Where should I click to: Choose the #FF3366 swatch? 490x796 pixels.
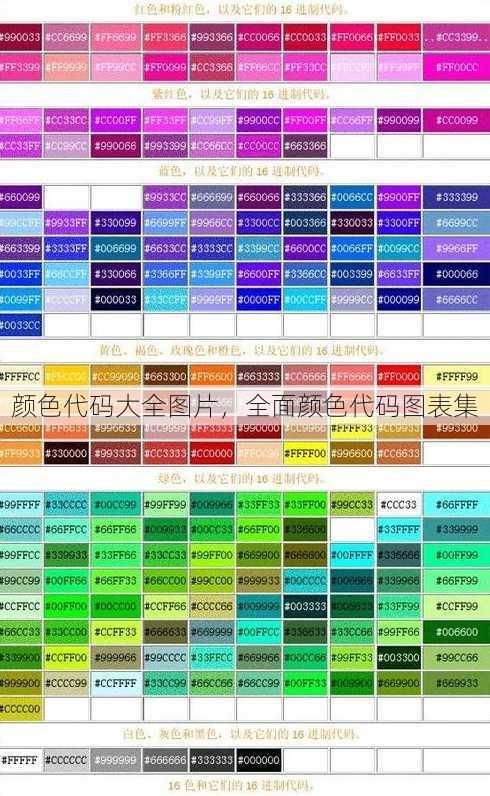pos(165,37)
